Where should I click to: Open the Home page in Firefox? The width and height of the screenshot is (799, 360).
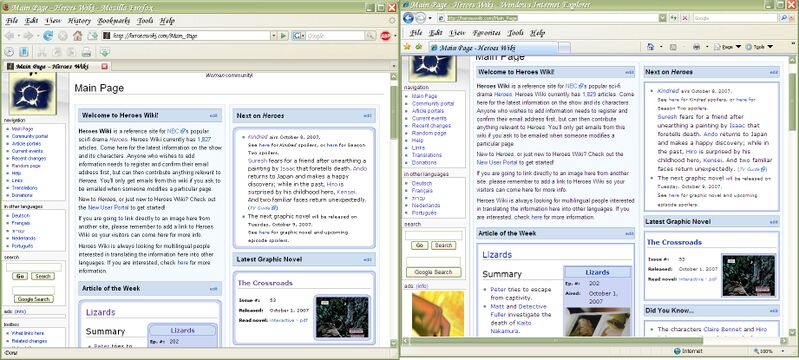pyautogui.click(x=77, y=36)
